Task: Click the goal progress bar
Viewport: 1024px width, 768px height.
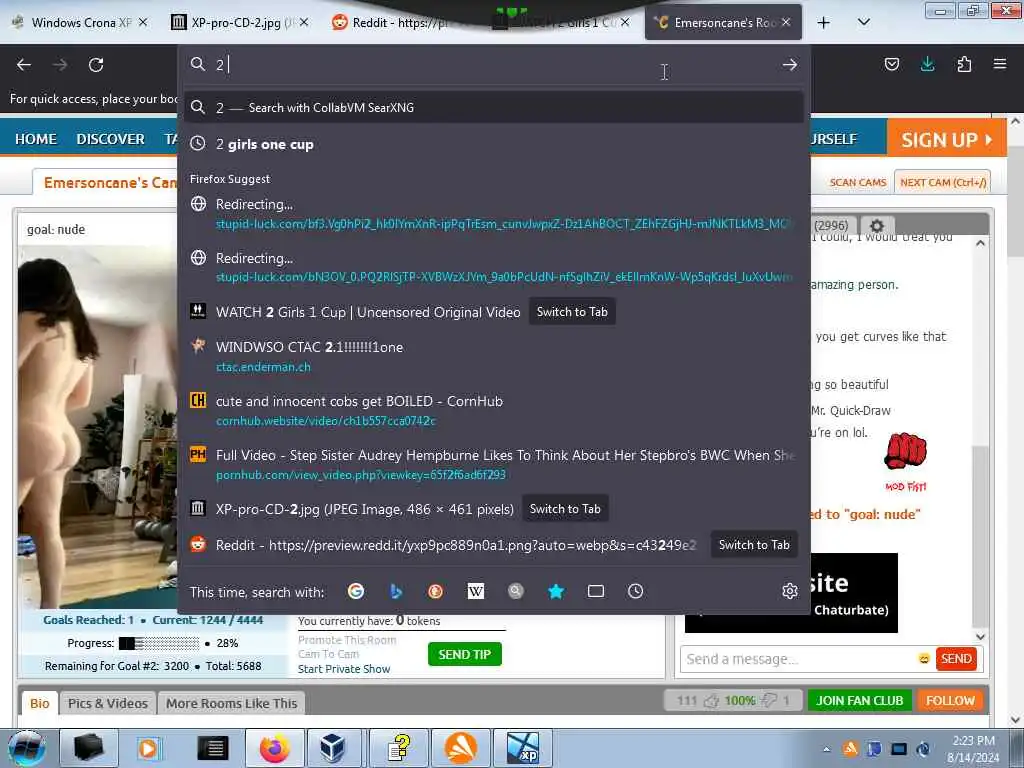Action: point(159,643)
